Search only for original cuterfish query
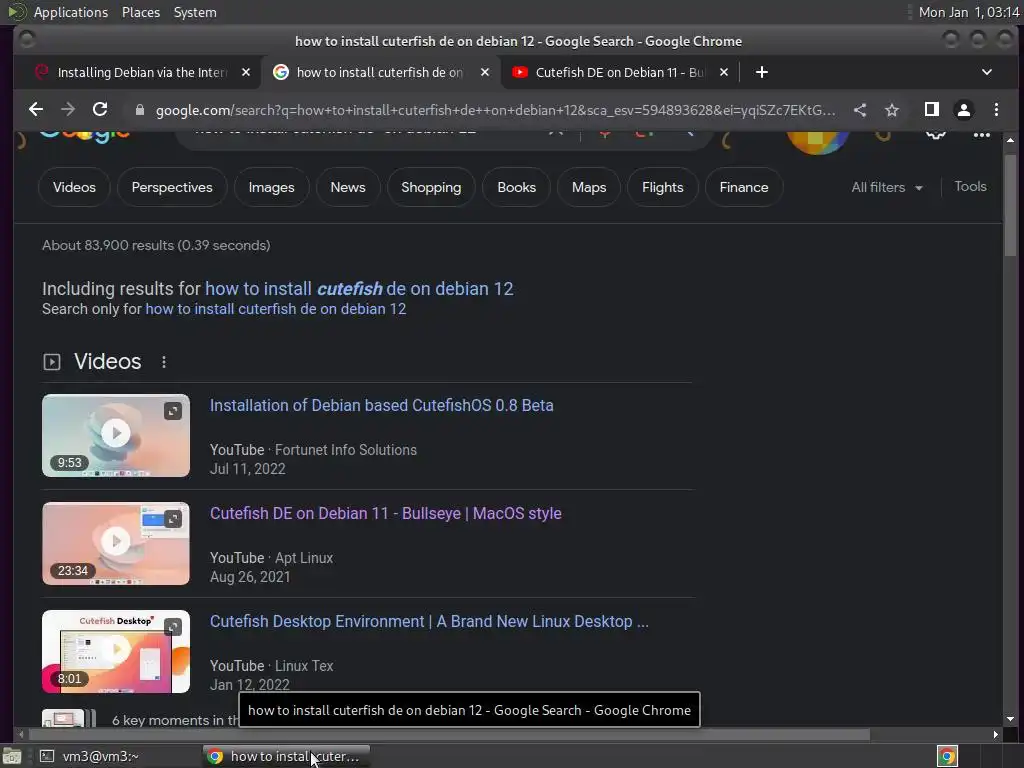The width and height of the screenshot is (1024, 768). [276, 309]
